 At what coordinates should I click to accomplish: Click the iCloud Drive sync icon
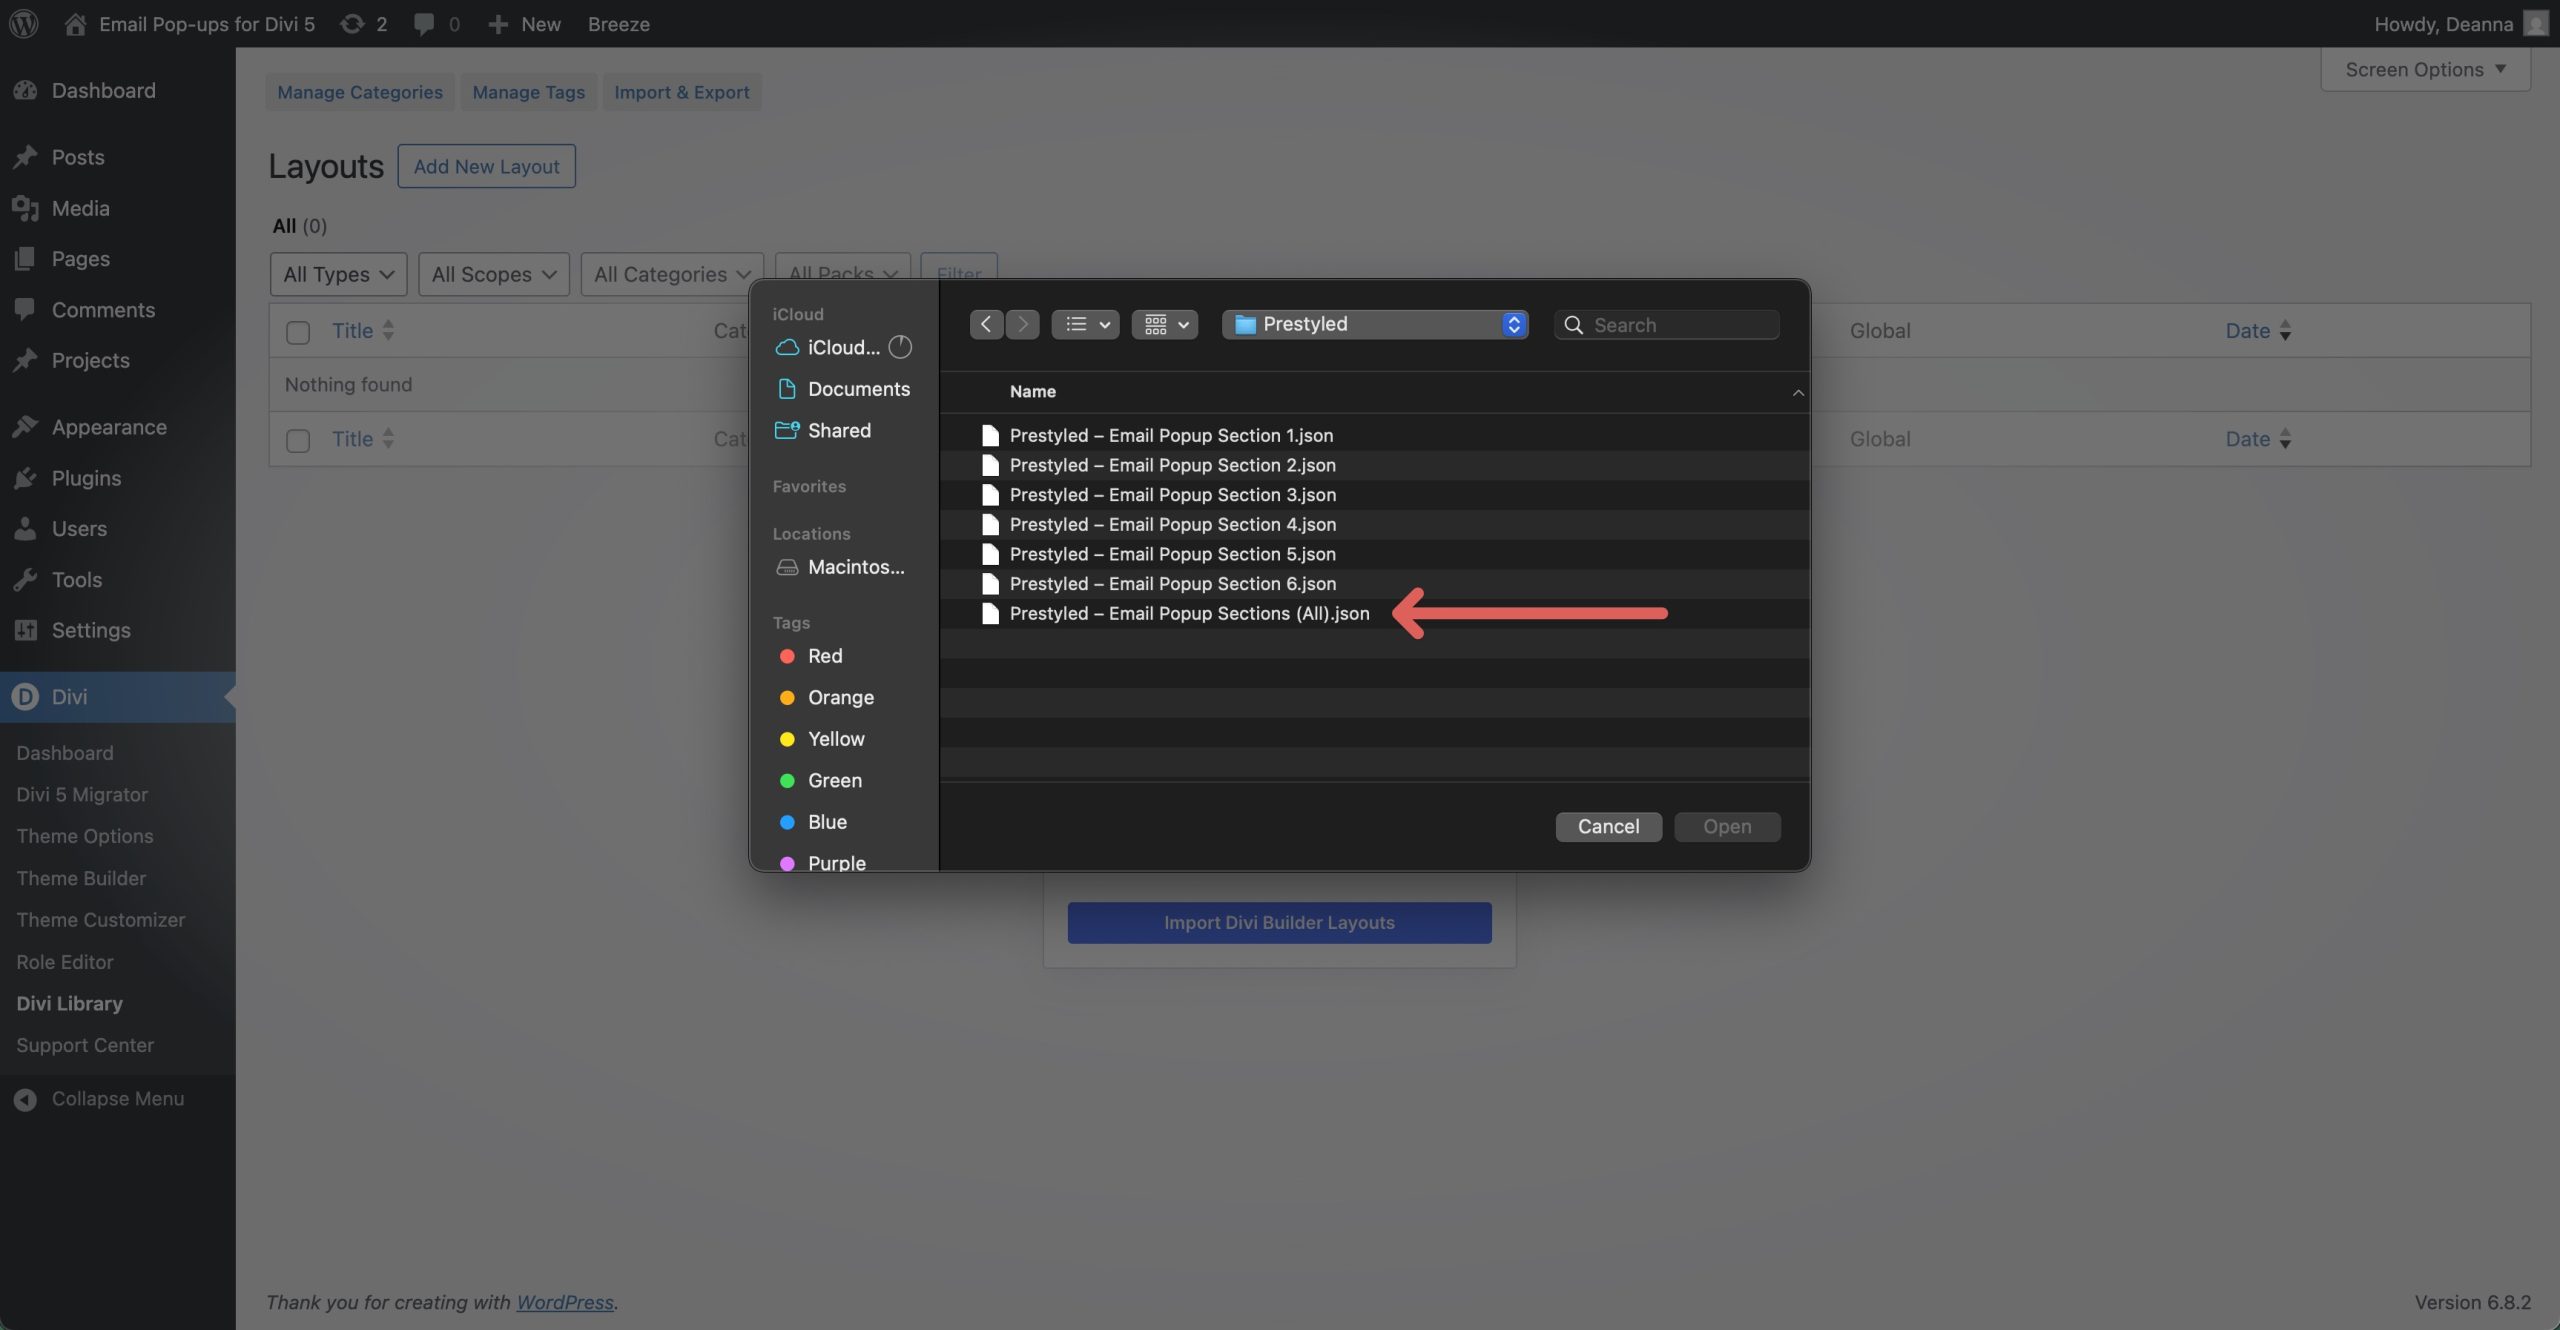pyautogui.click(x=898, y=347)
